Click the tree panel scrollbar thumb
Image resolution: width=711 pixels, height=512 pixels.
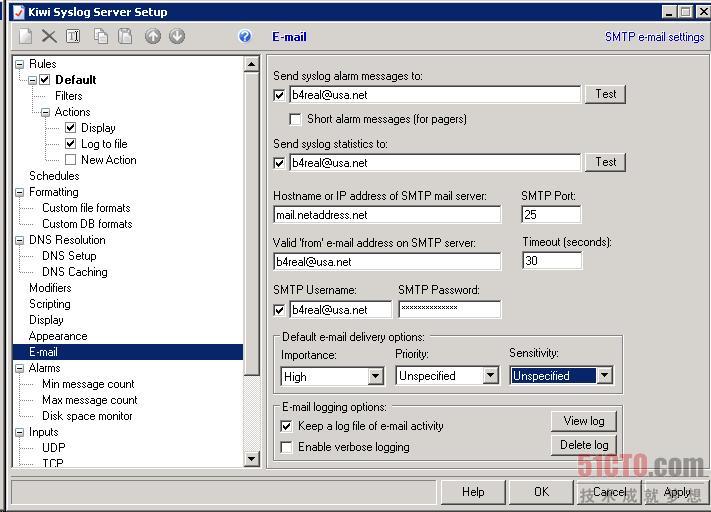click(x=251, y=224)
